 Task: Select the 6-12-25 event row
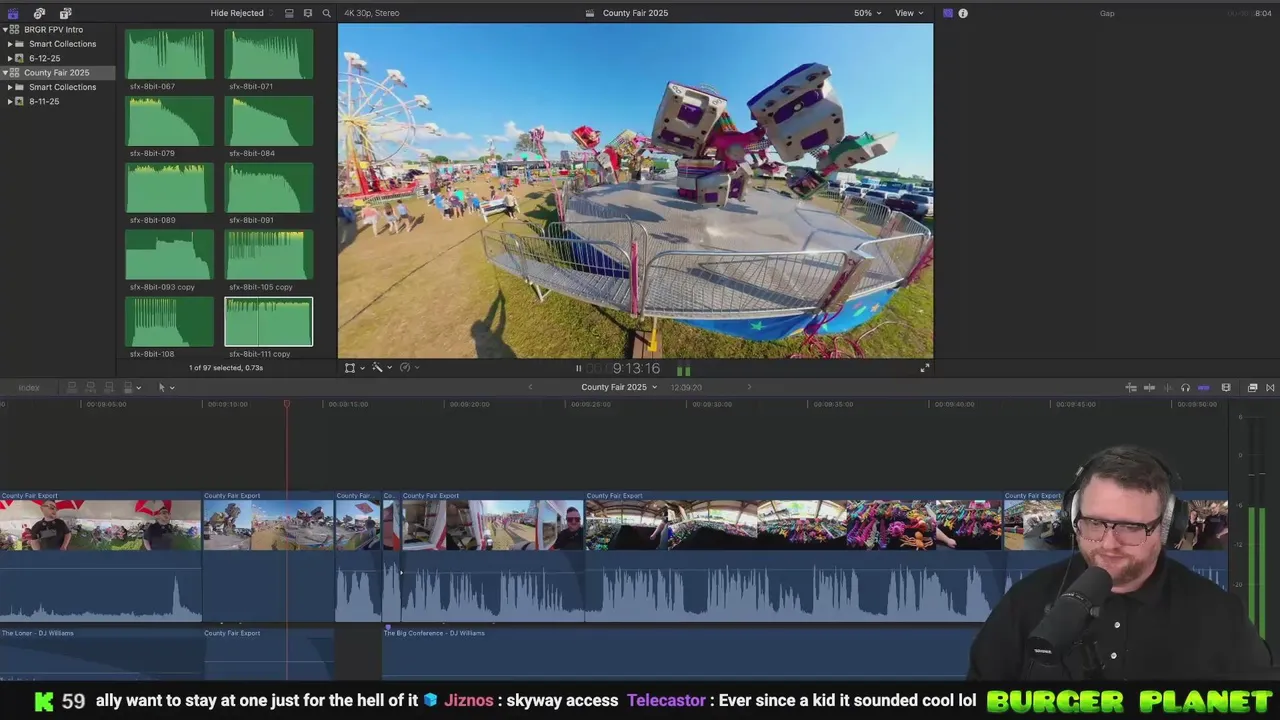pos(58,58)
